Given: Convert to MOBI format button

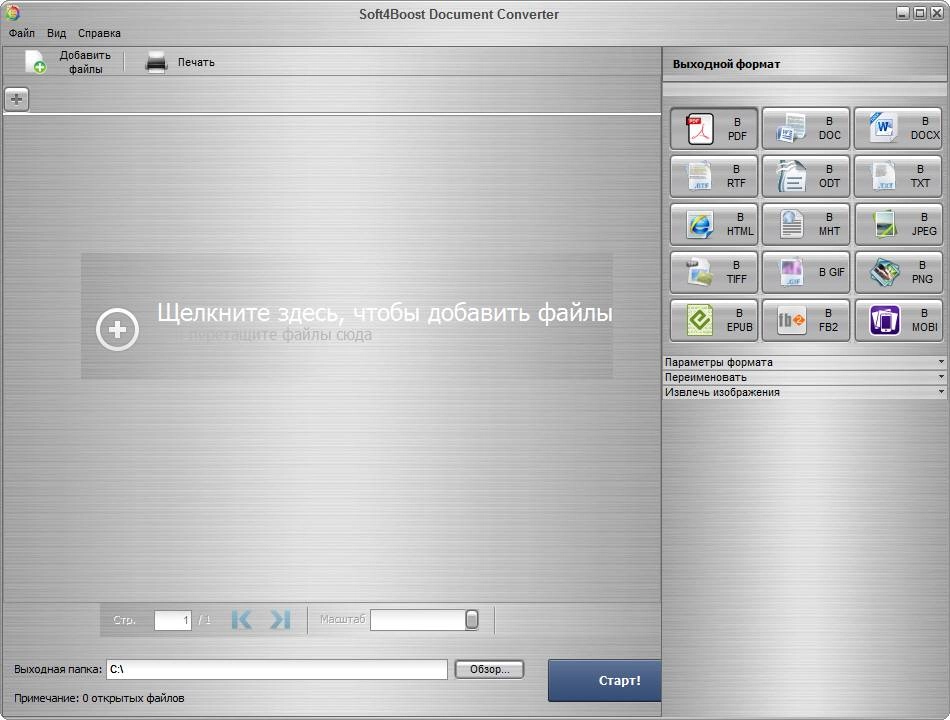Looking at the screenshot, I should 898,320.
